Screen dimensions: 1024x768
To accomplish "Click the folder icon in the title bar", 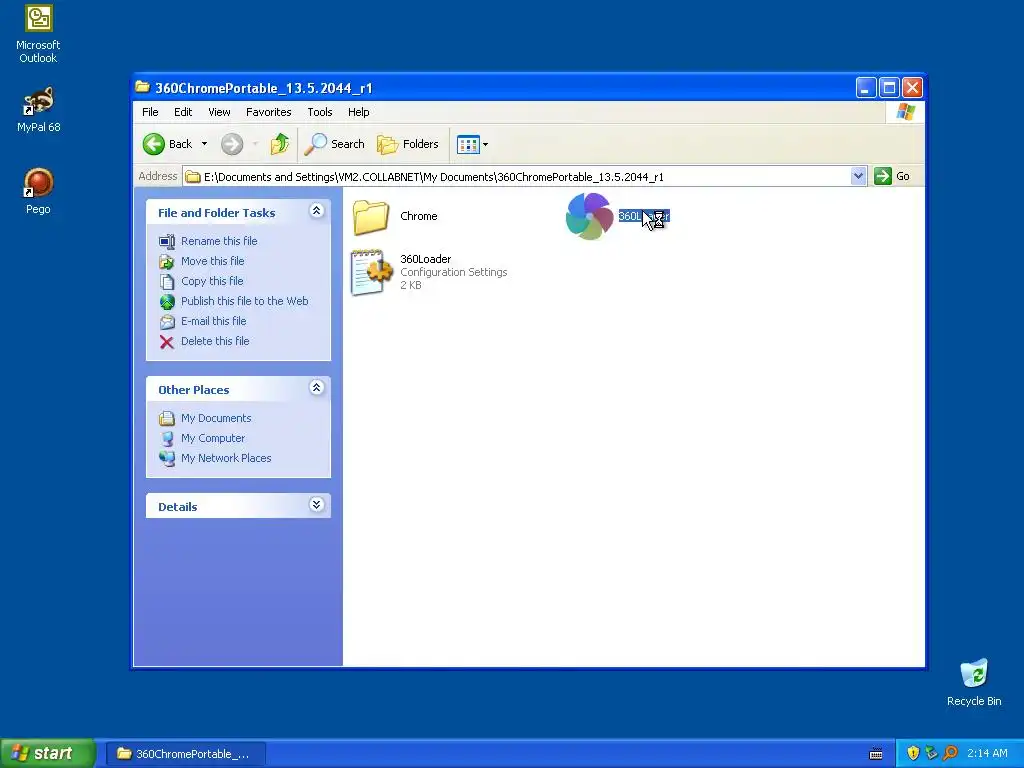I will pos(142,87).
